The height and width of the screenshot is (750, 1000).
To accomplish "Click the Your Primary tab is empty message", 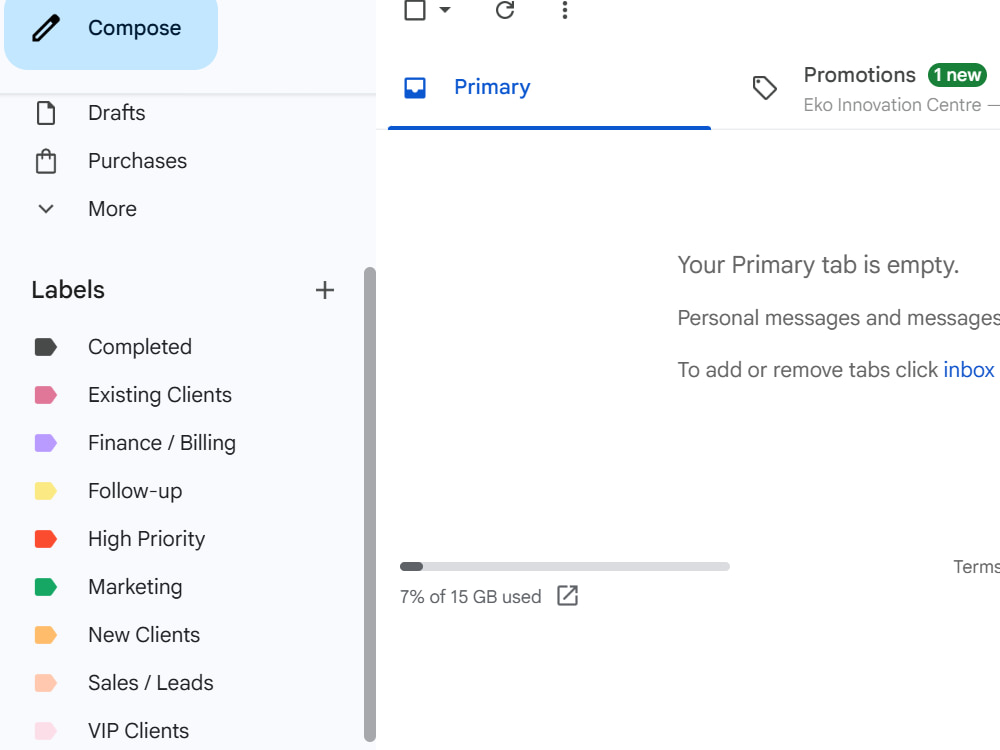I will (818, 265).
